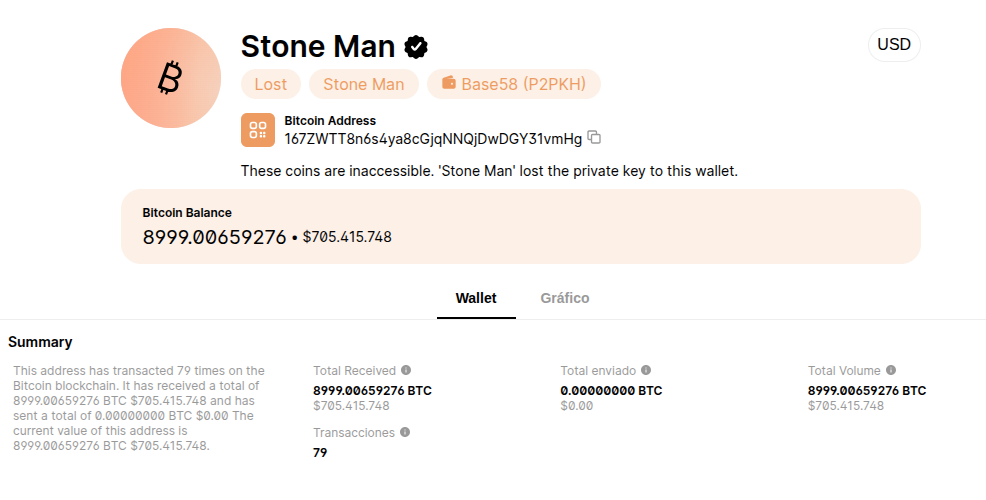
Task: Click the round Bitcoin logo avatar
Action: [171, 78]
